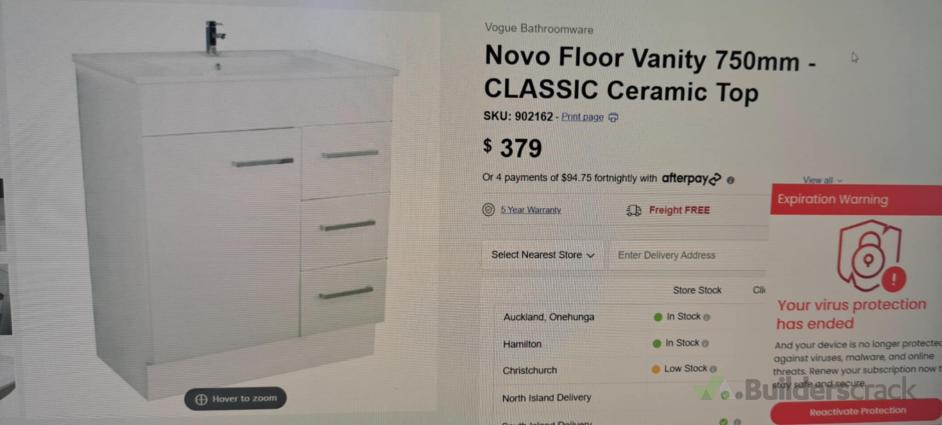Click the Afterpay logo
Viewport: 942px width, 425px height.
(x=691, y=179)
